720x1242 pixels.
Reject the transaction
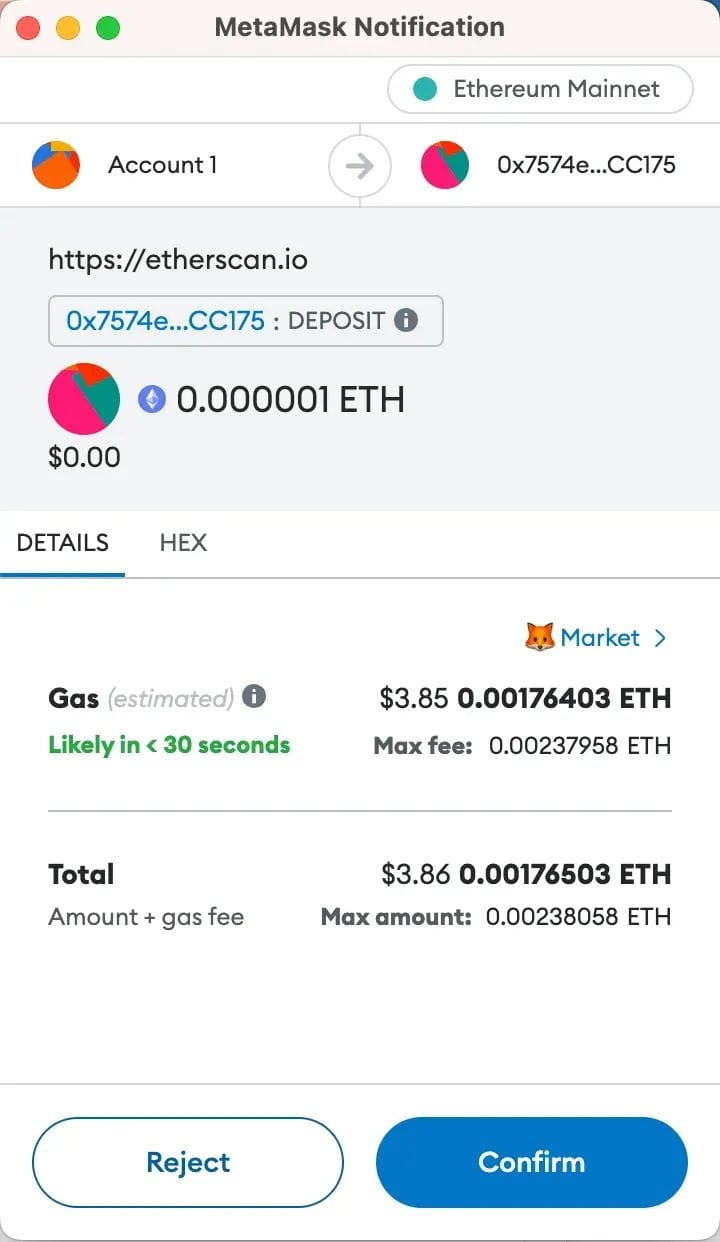coord(188,1162)
